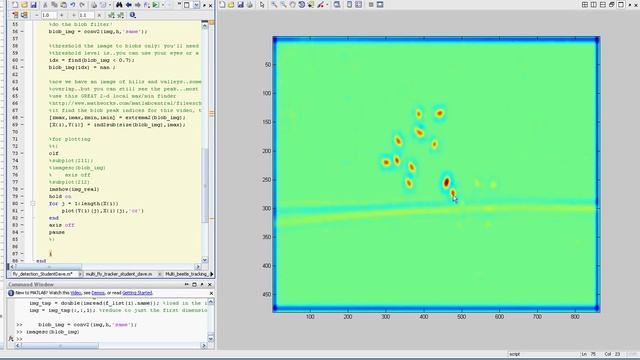Insert Legend from the figure toolbar
The image size is (640, 360).
(x=358, y=4)
